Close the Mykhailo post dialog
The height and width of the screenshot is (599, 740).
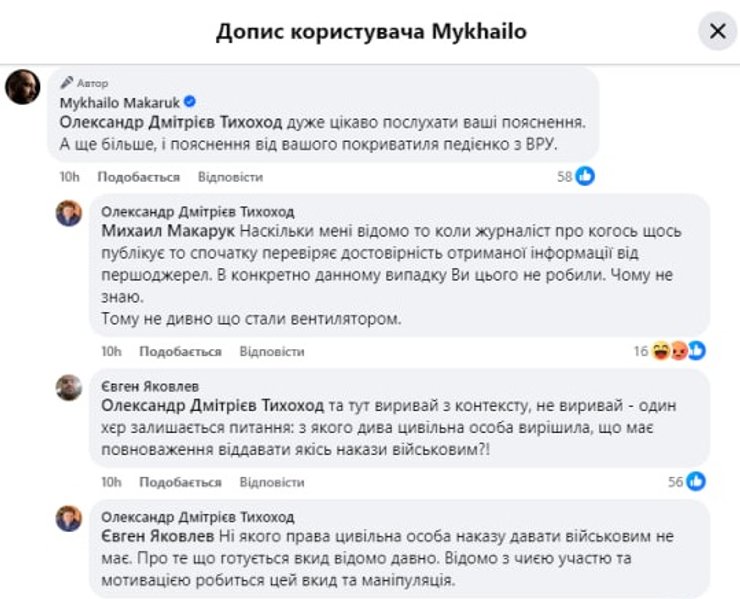[717, 32]
